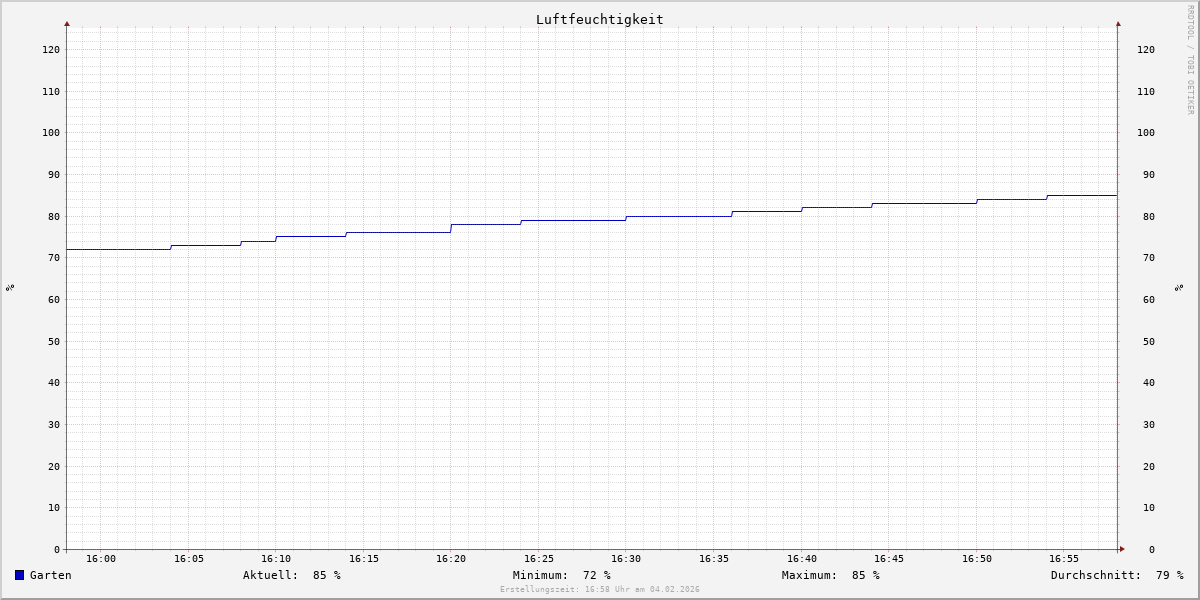Viewport: 1200px width, 600px height.
Task: Click the Erstellungszeit timestamp footer text
Action: coord(600,590)
